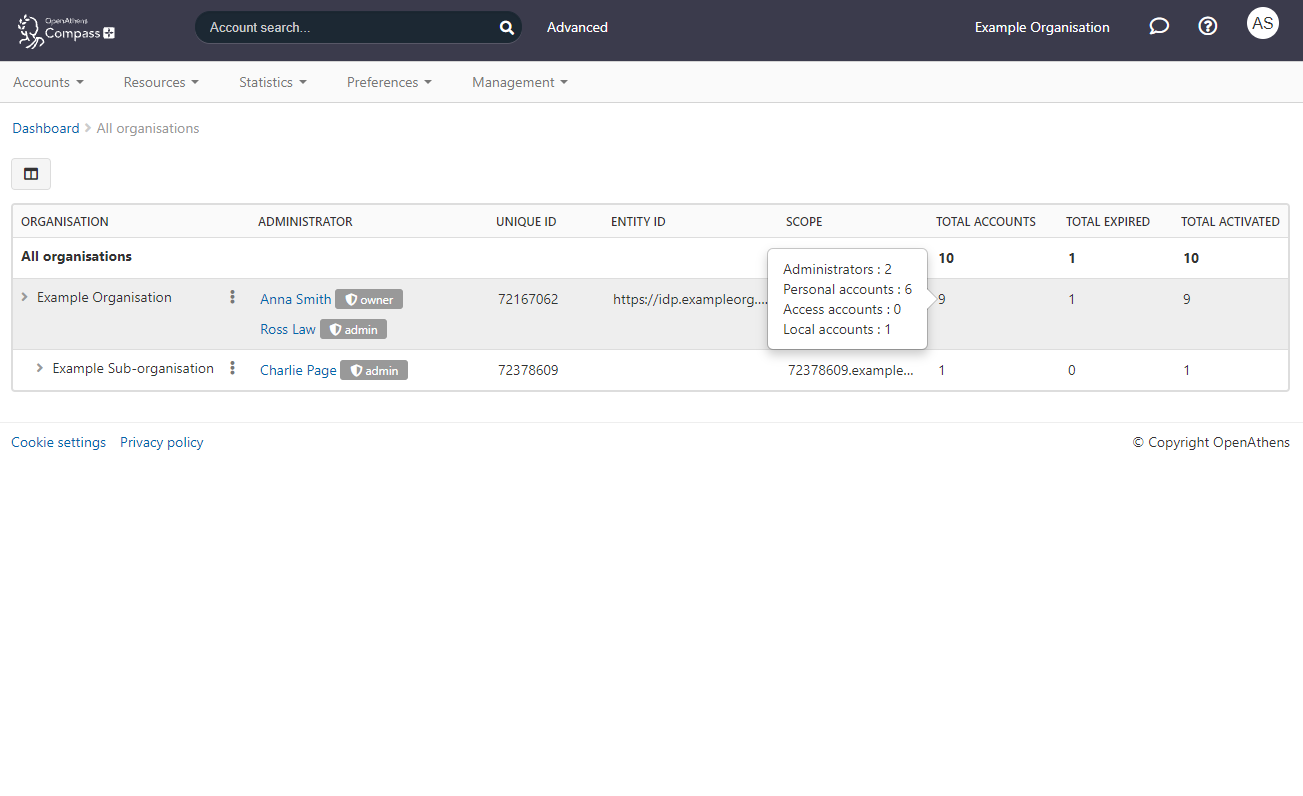Open the Advanced search link
Screen dimensions: 1303x796
[577, 27]
